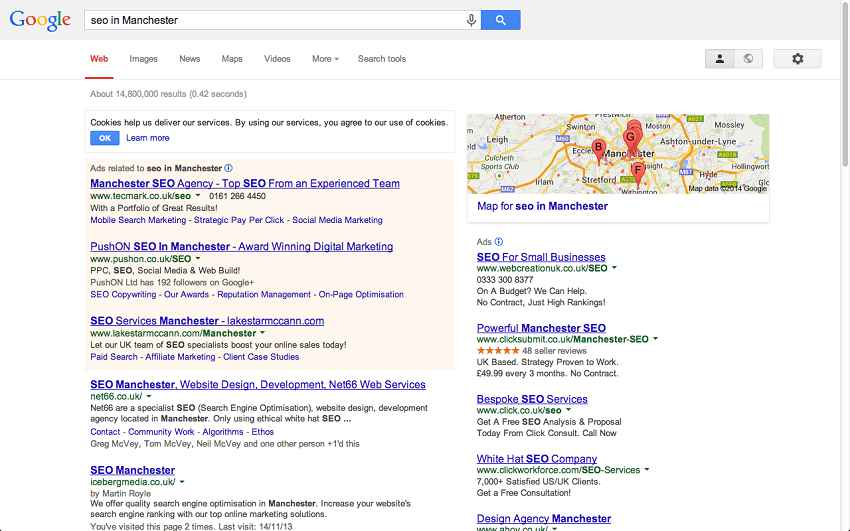Switch to the Maps tab
Image resolution: width=850 pixels, height=531 pixels.
pos(232,59)
